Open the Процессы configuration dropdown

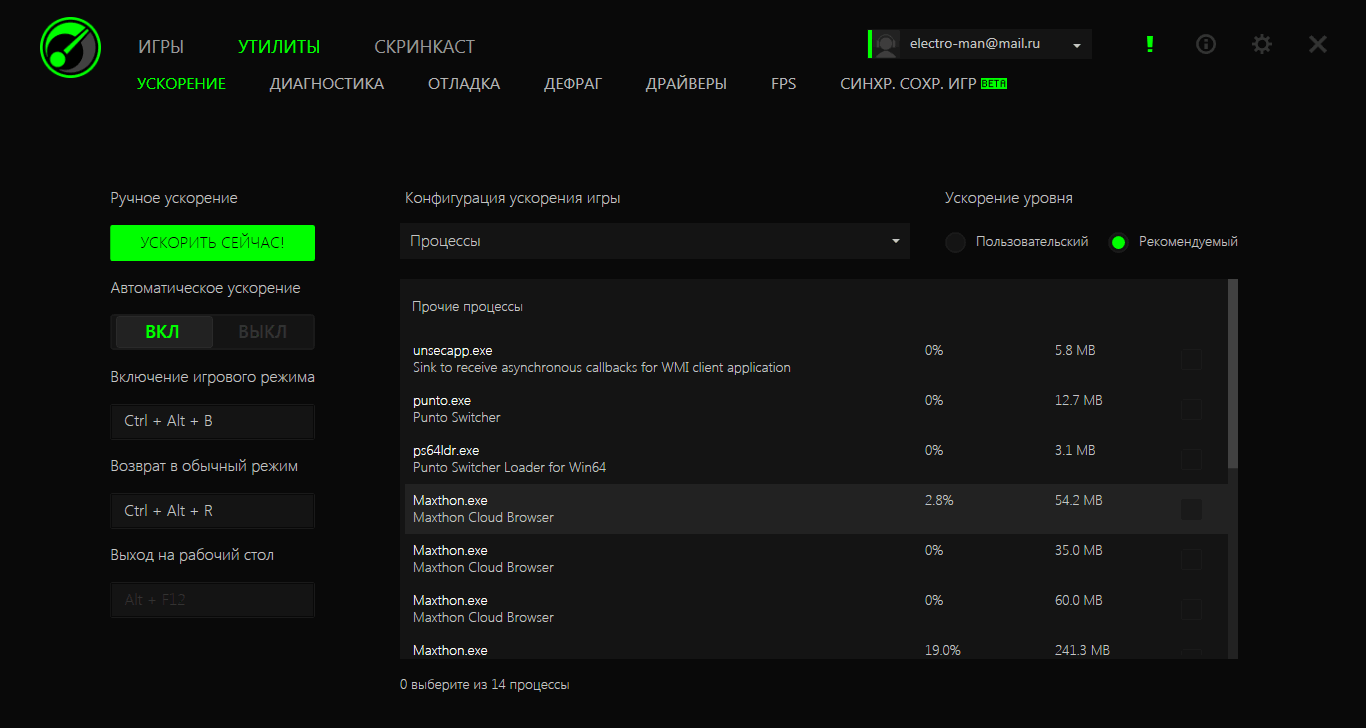655,241
